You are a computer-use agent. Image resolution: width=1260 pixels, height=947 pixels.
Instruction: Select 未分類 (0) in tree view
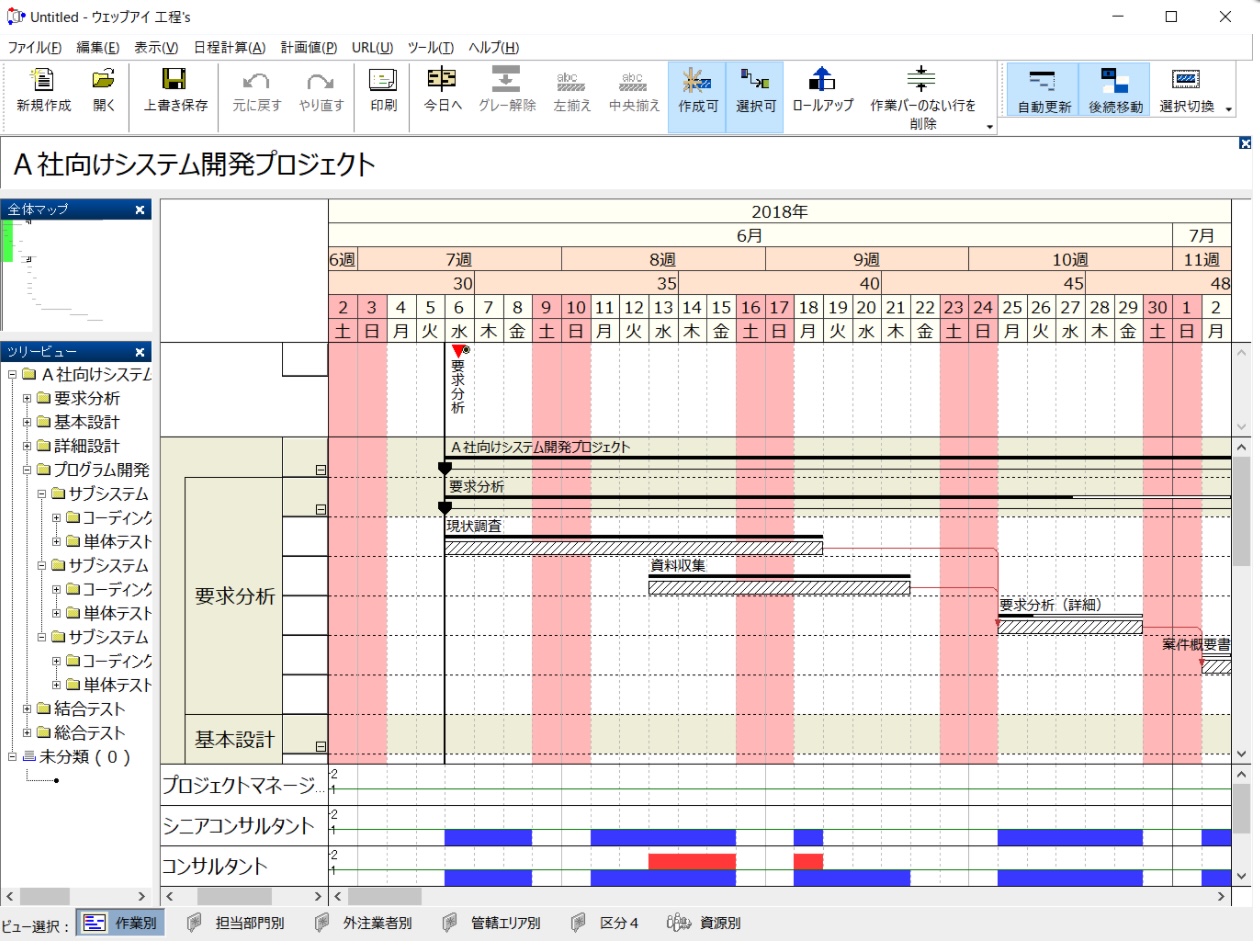pyautogui.click(x=84, y=757)
